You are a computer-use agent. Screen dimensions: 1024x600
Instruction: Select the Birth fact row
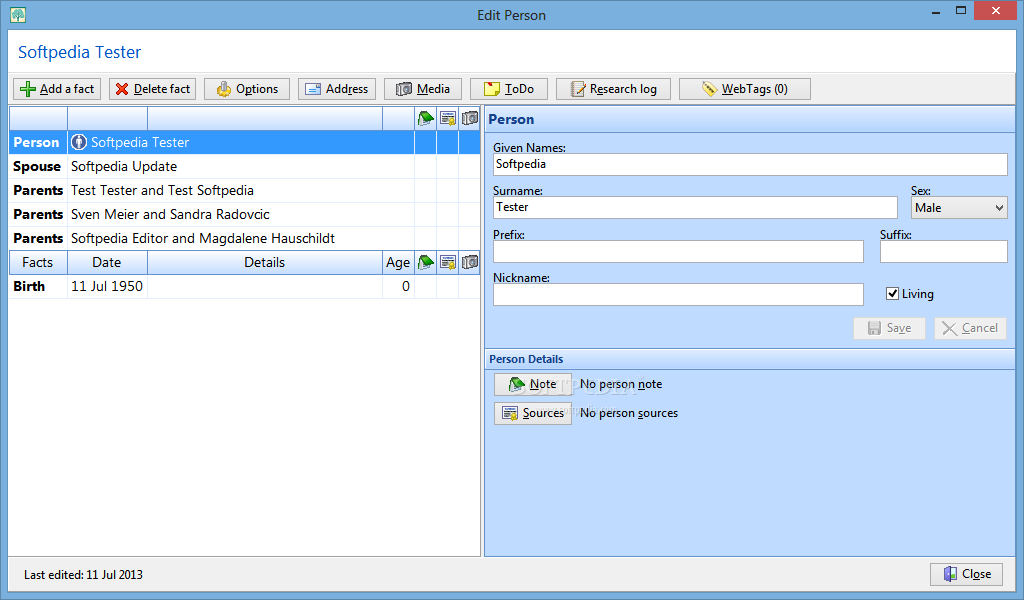244,287
